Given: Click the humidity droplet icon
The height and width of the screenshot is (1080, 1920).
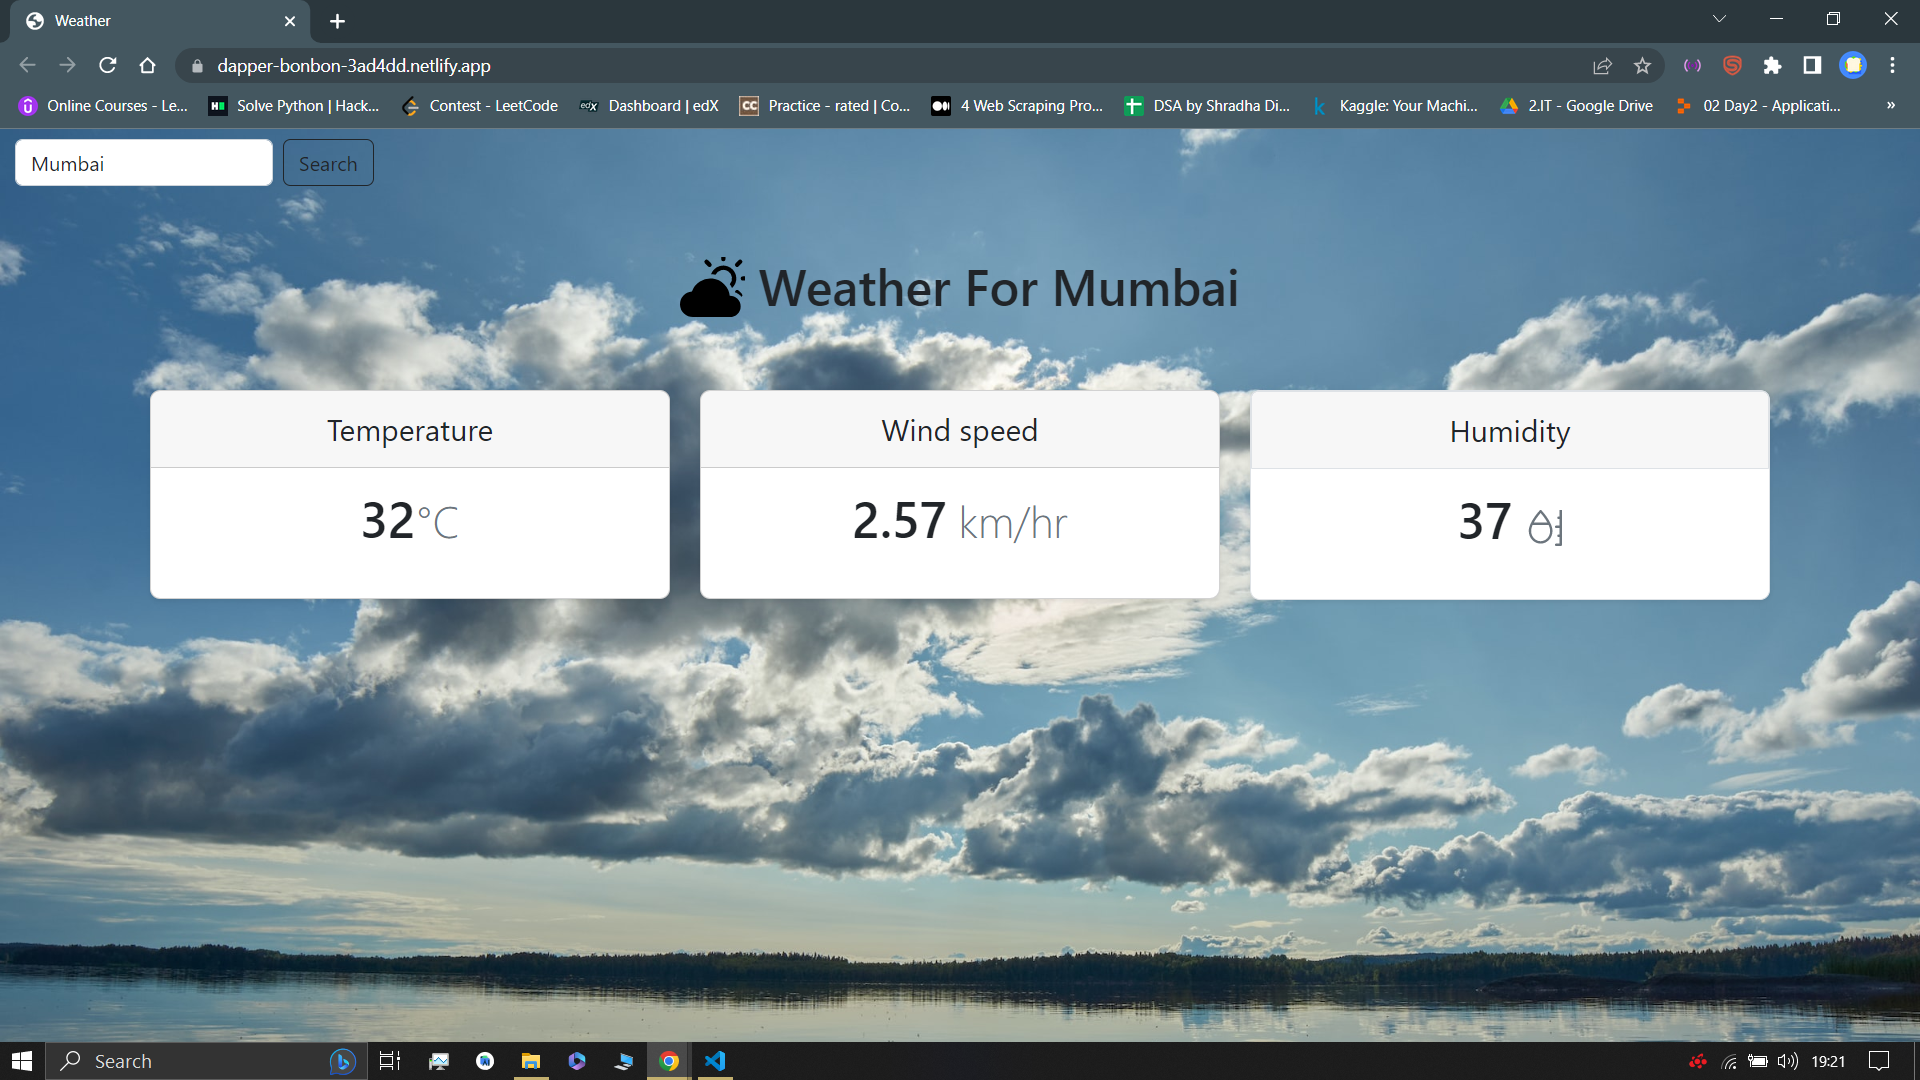Looking at the screenshot, I should (1545, 525).
